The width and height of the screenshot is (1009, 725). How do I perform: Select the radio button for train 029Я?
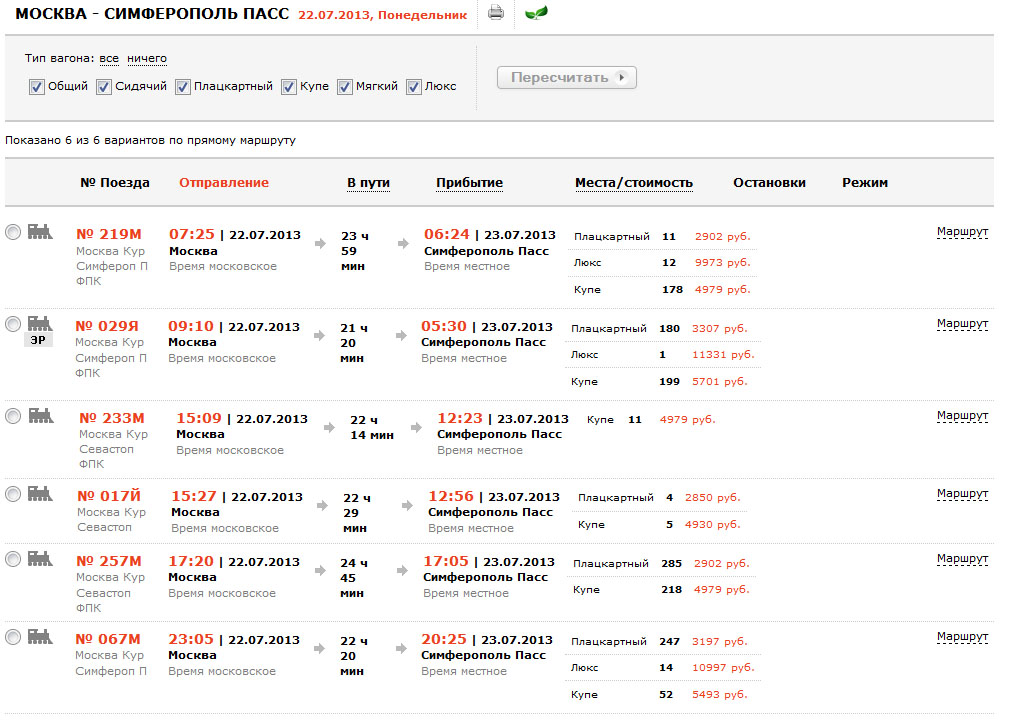(x=13, y=324)
